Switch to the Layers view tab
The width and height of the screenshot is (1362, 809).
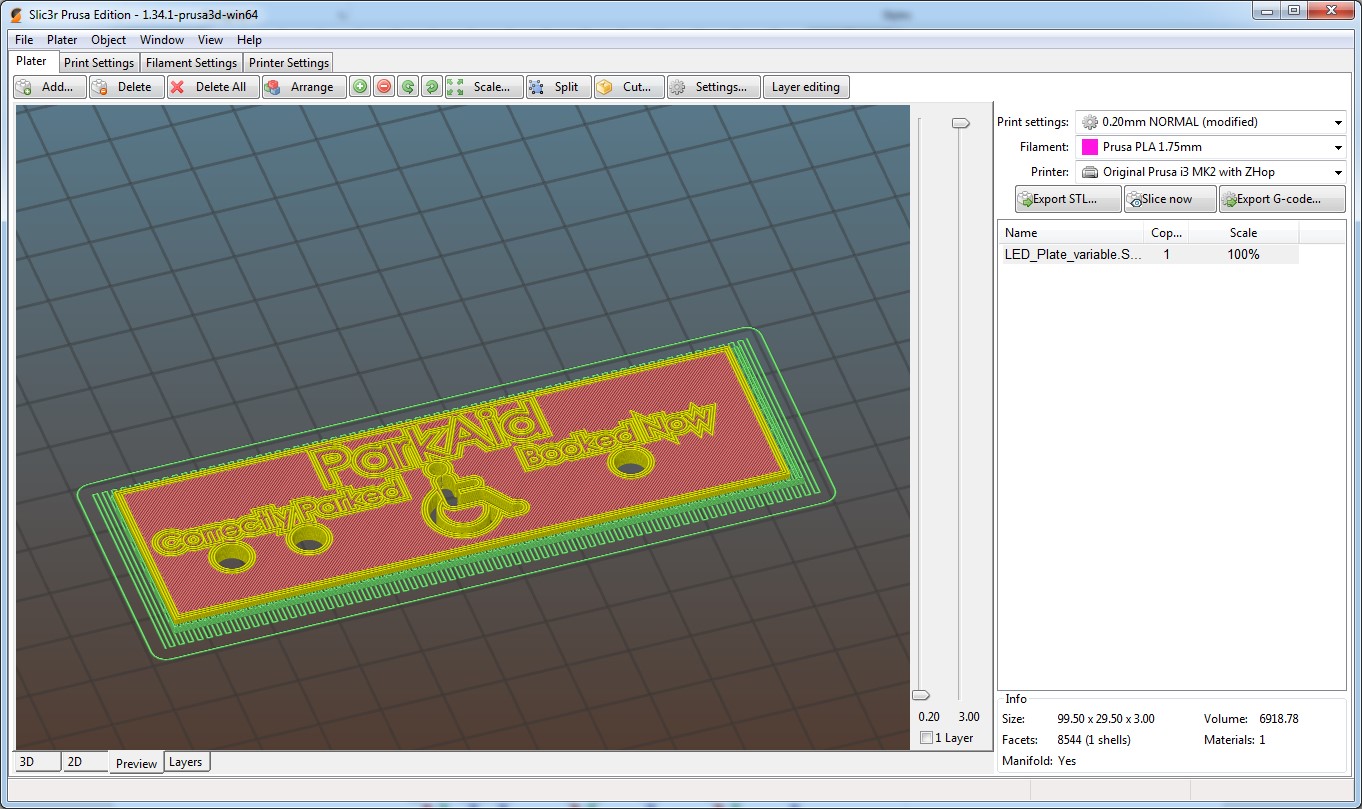coord(185,762)
